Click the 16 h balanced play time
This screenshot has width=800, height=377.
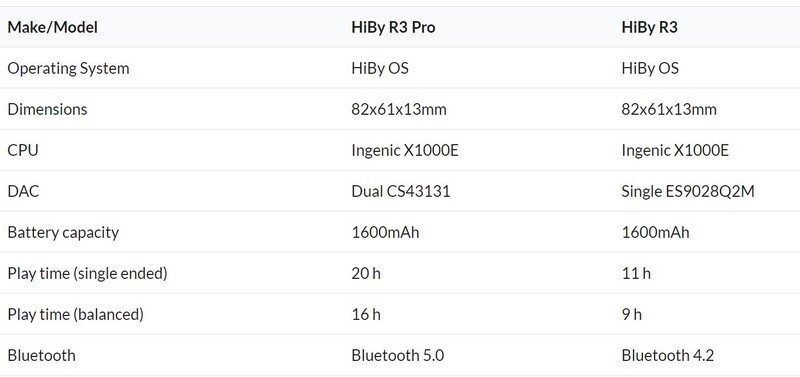pyautogui.click(x=366, y=314)
